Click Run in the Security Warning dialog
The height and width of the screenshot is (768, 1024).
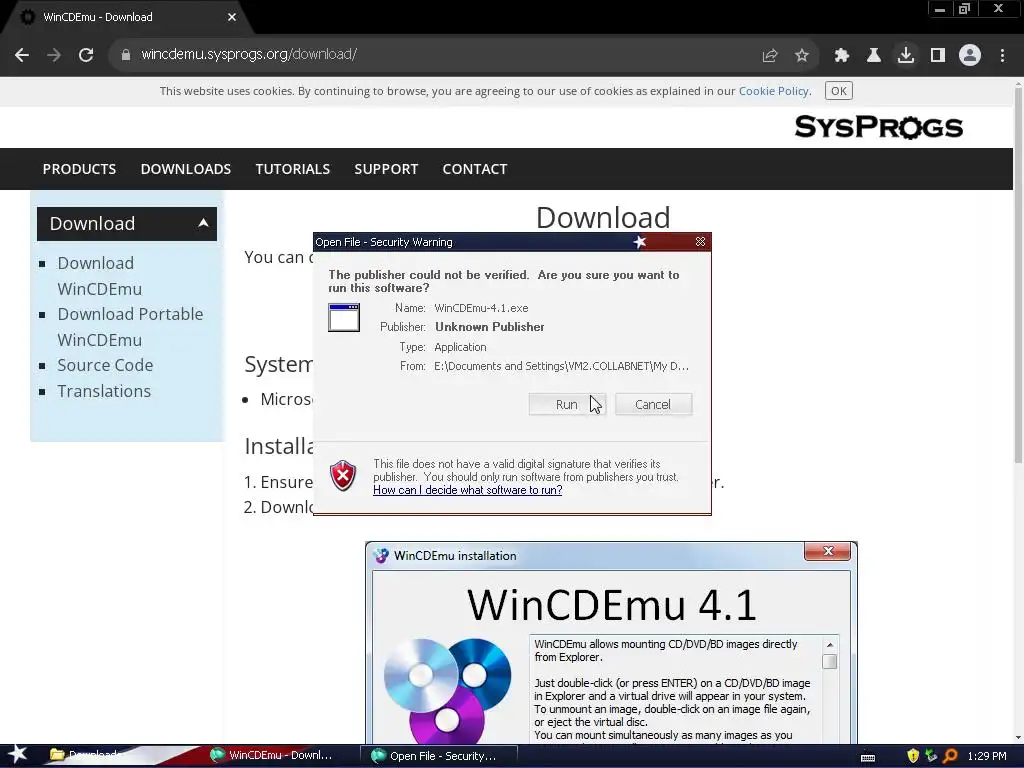567,404
